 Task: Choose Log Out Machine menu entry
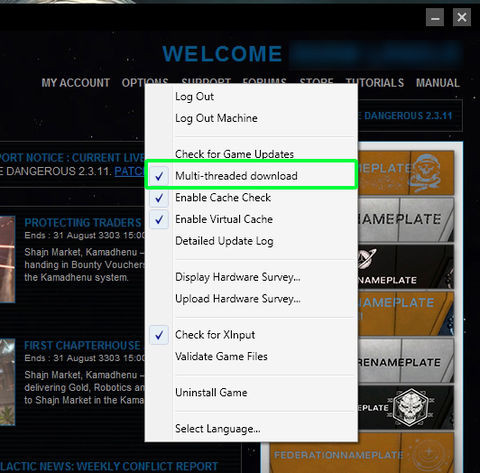pyautogui.click(x=251, y=118)
